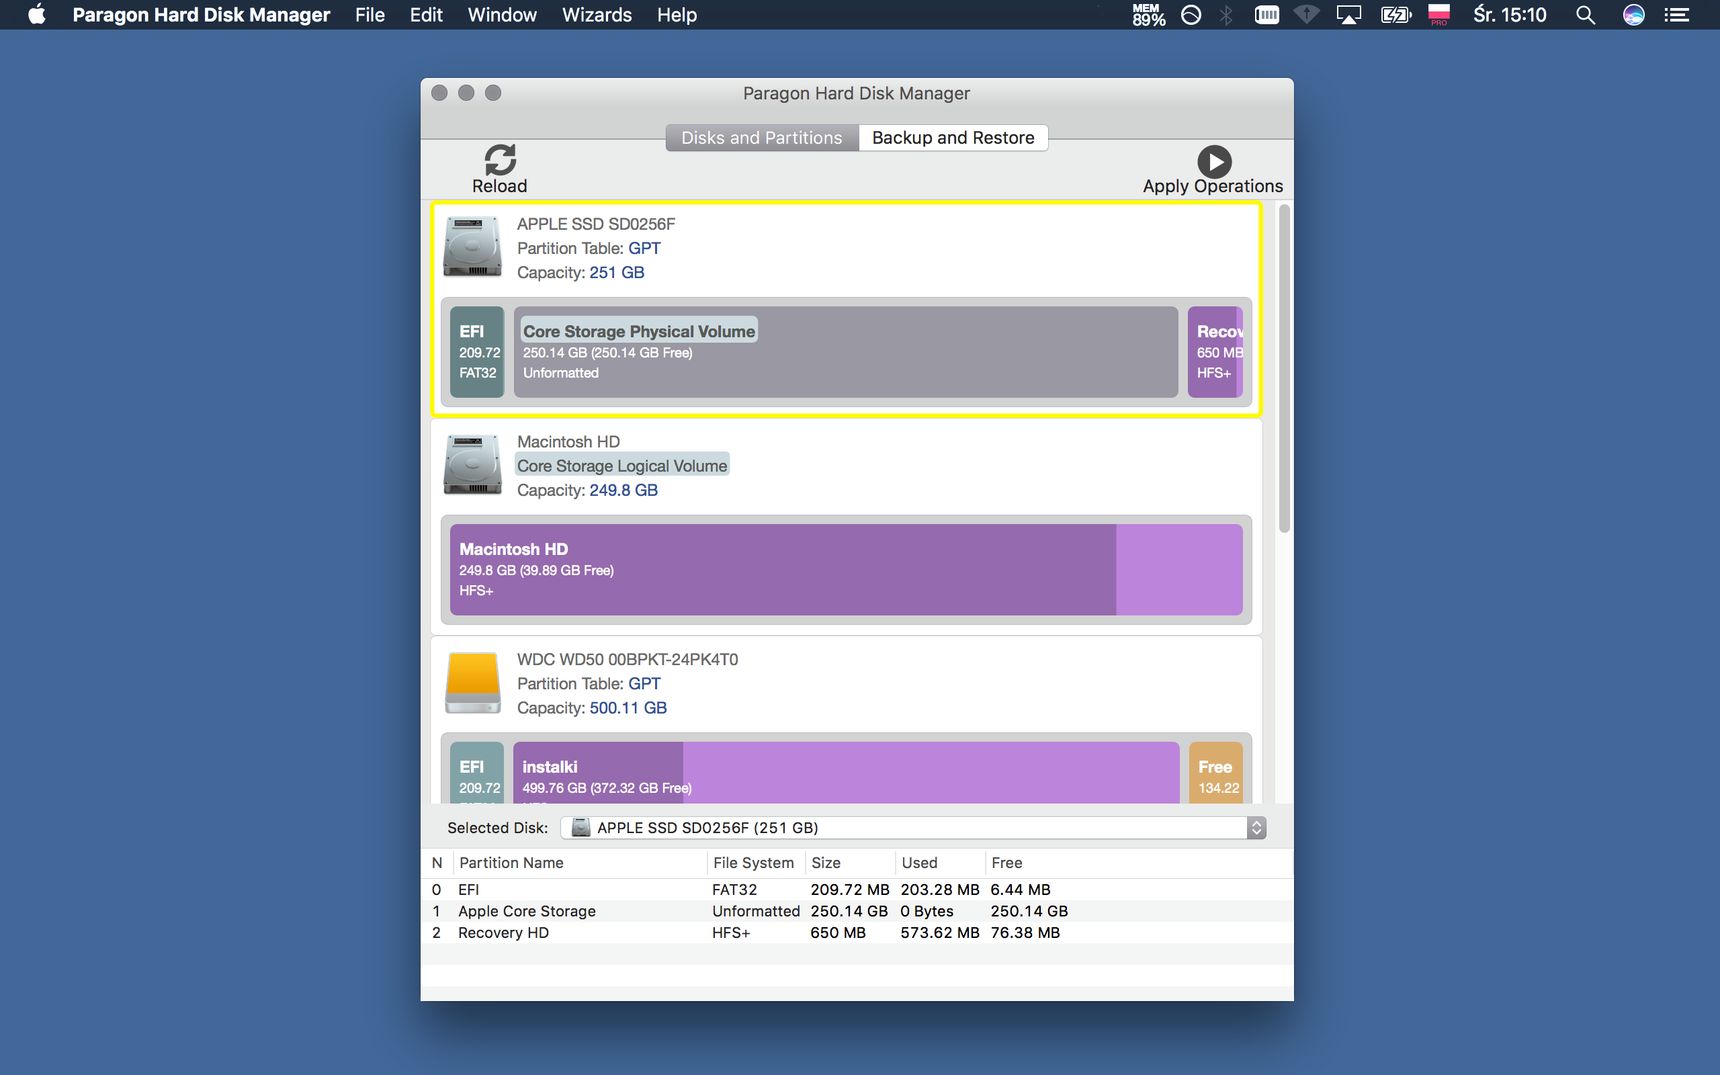1720x1075 pixels.
Task: Select the APPLE SSD SD0256F disk icon
Action: pos(472,247)
